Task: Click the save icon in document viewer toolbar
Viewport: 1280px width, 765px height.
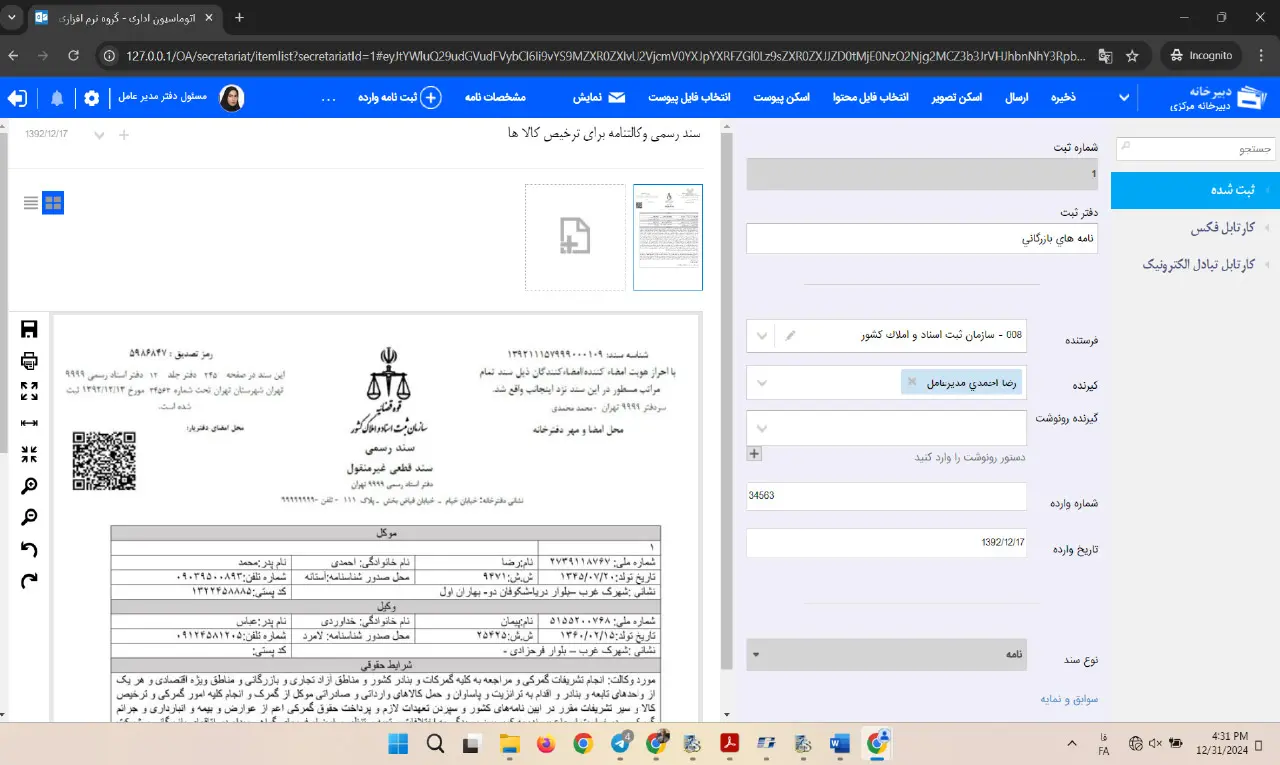Action: [x=29, y=330]
